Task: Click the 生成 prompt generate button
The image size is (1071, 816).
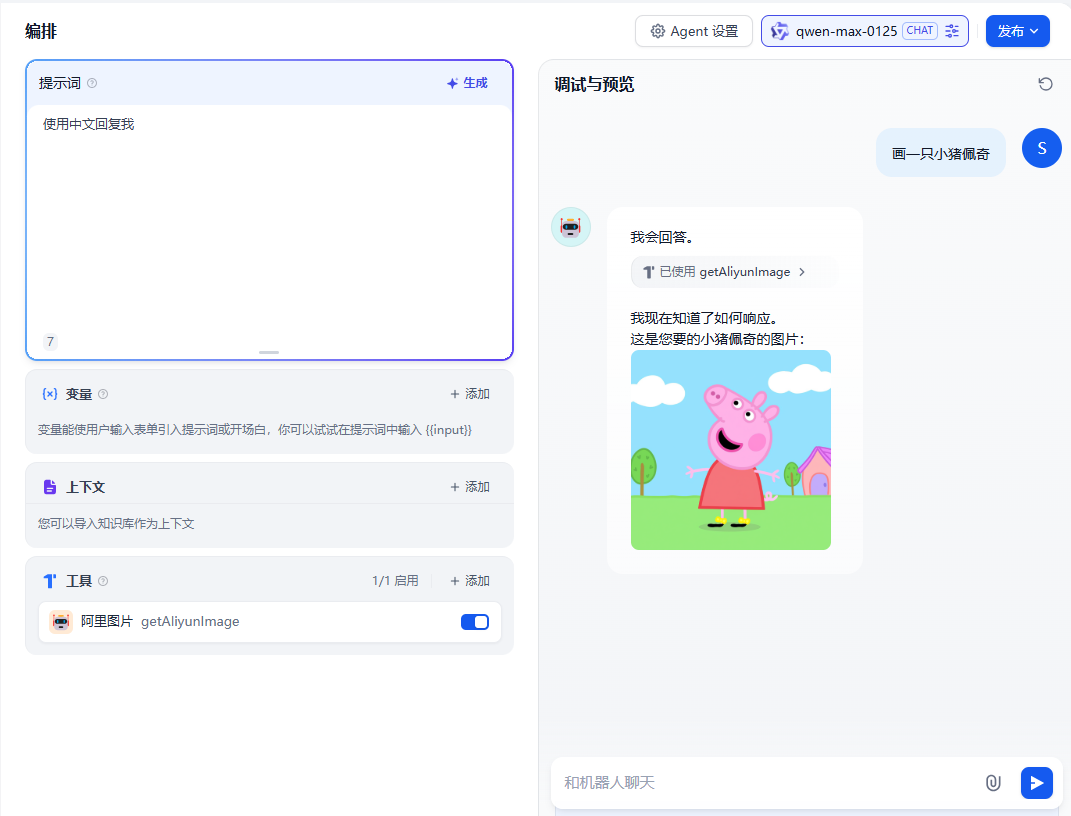Action: point(467,83)
